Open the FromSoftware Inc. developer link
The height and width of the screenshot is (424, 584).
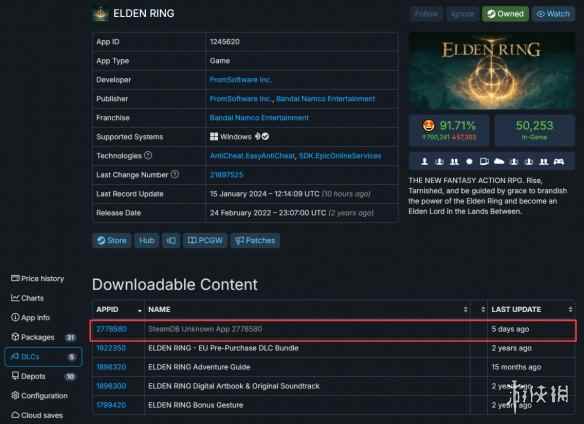[x=241, y=80]
